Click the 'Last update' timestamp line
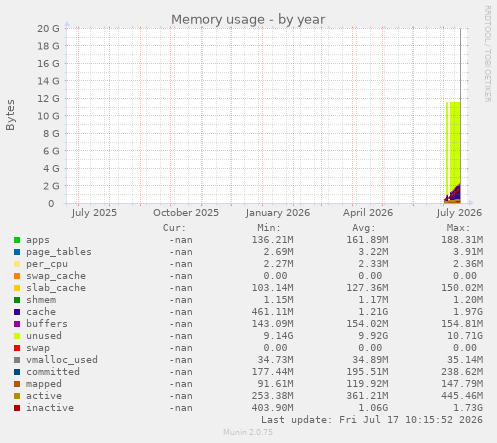The image size is (497, 443). 372,420
